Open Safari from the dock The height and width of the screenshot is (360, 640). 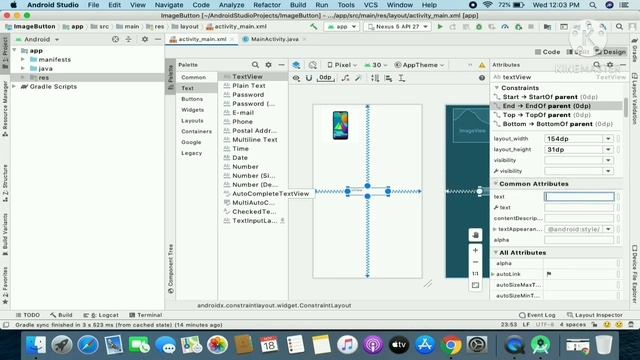[x=88, y=345]
